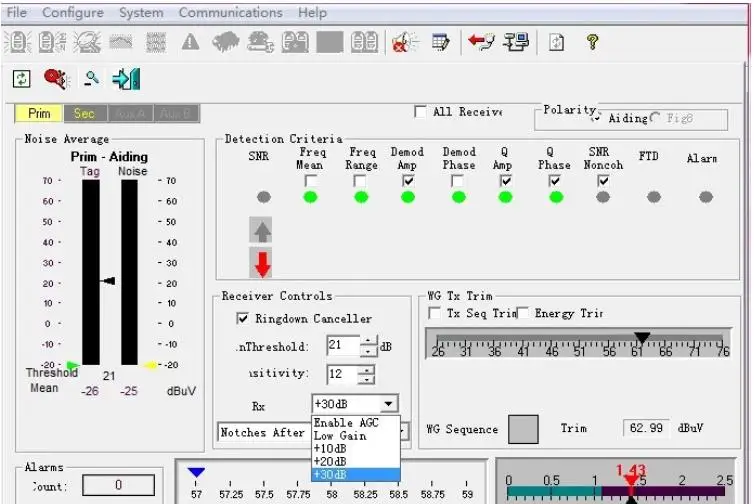Choose +10dB from the Rx list
Image resolution: width=754 pixels, height=504 pixels.
pos(355,449)
